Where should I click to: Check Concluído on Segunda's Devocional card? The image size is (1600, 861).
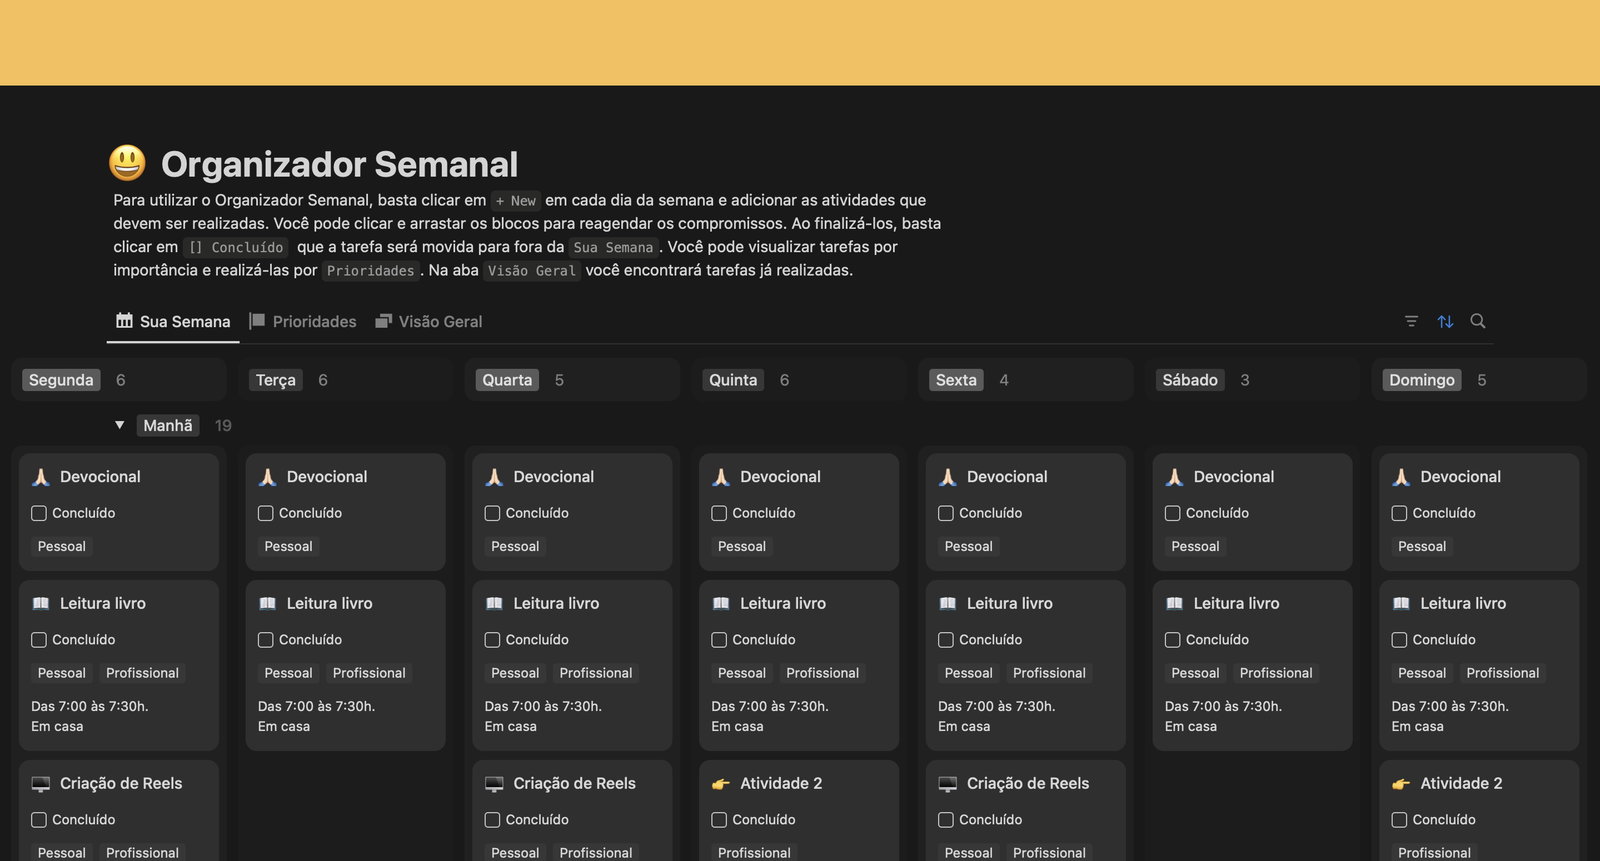pyautogui.click(x=39, y=513)
